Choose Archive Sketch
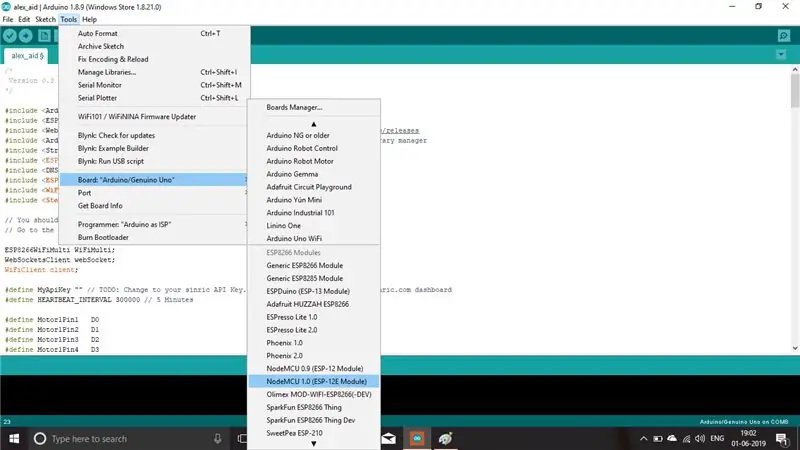This screenshot has width=800, height=450. 154,46
